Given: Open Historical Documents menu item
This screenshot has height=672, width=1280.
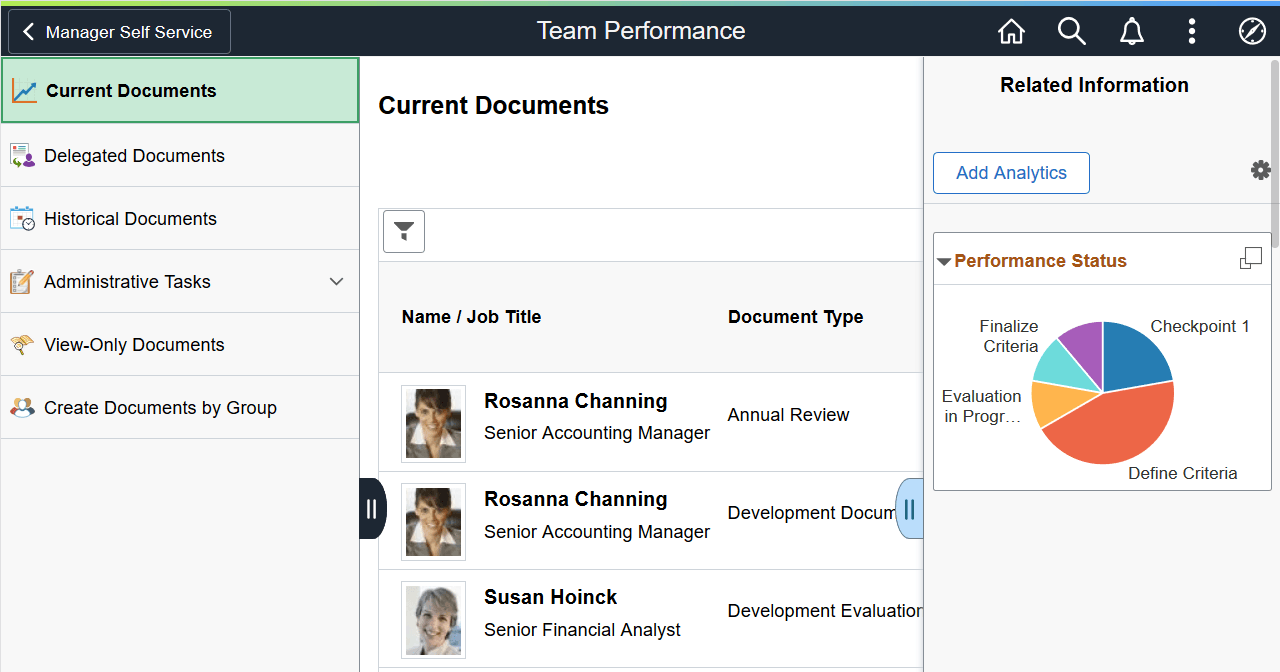Looking at the screenshot, I should tap(130, 219).
